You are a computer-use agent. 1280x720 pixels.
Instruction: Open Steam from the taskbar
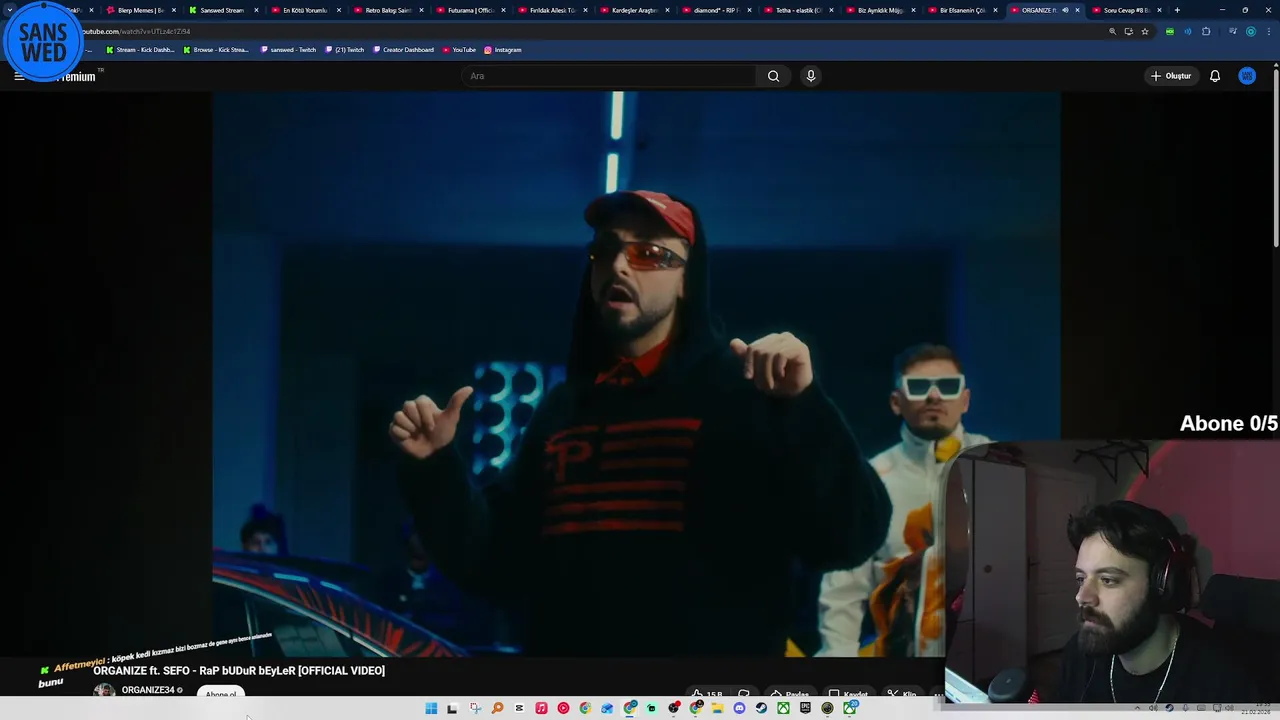761,708
